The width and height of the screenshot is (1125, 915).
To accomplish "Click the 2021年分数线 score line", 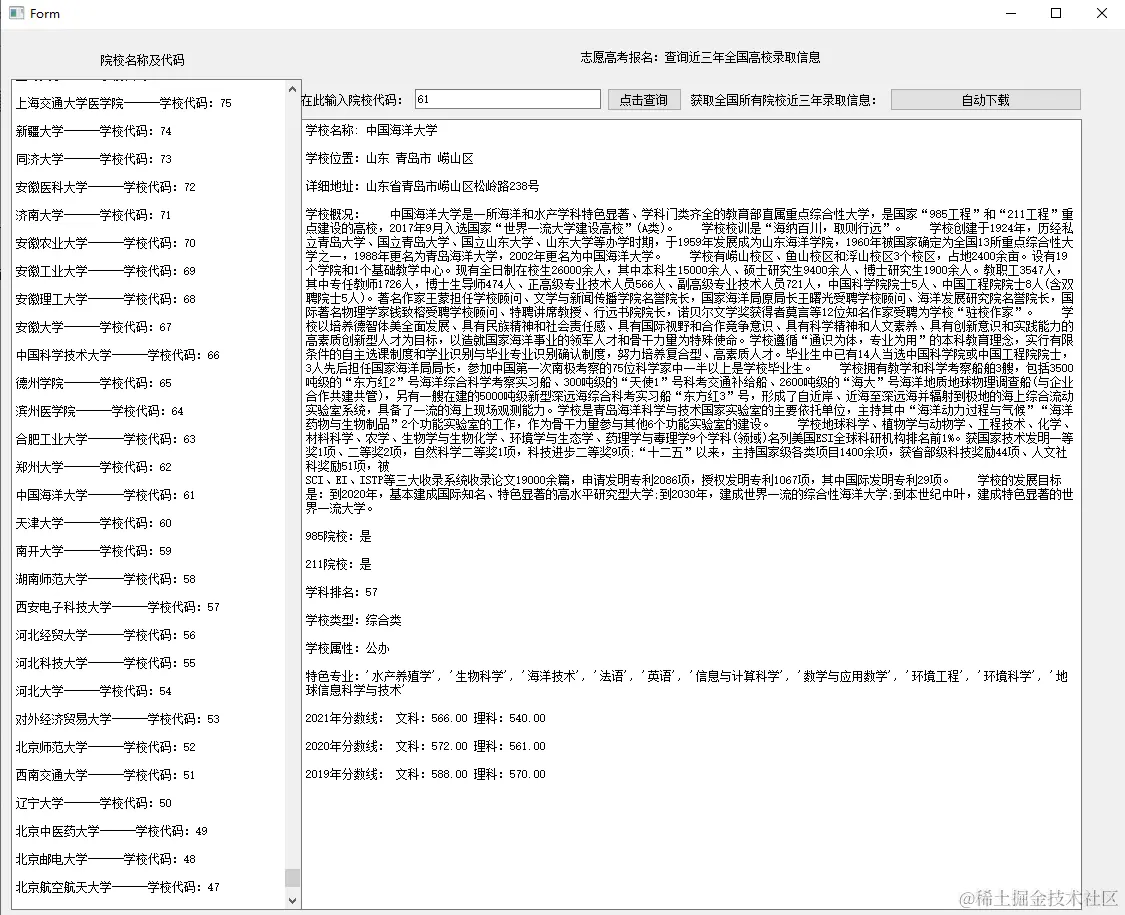I will click(x=425, y=718).
